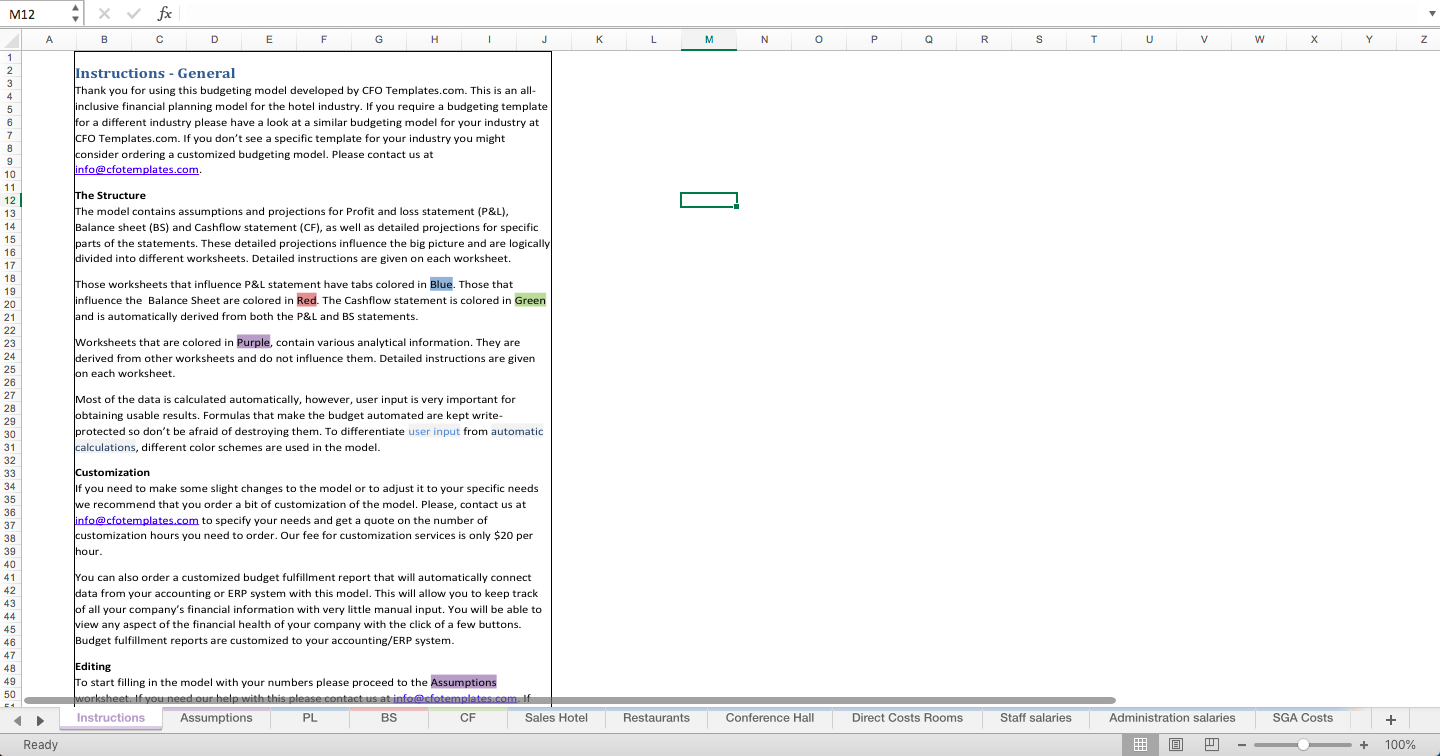Click the highlighted word 'Red'

click(x=306, y=300)
